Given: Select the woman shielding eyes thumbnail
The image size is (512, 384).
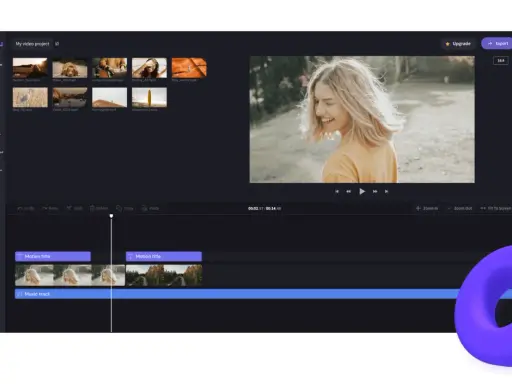Looking at the screenshot, I should (149, 68).
